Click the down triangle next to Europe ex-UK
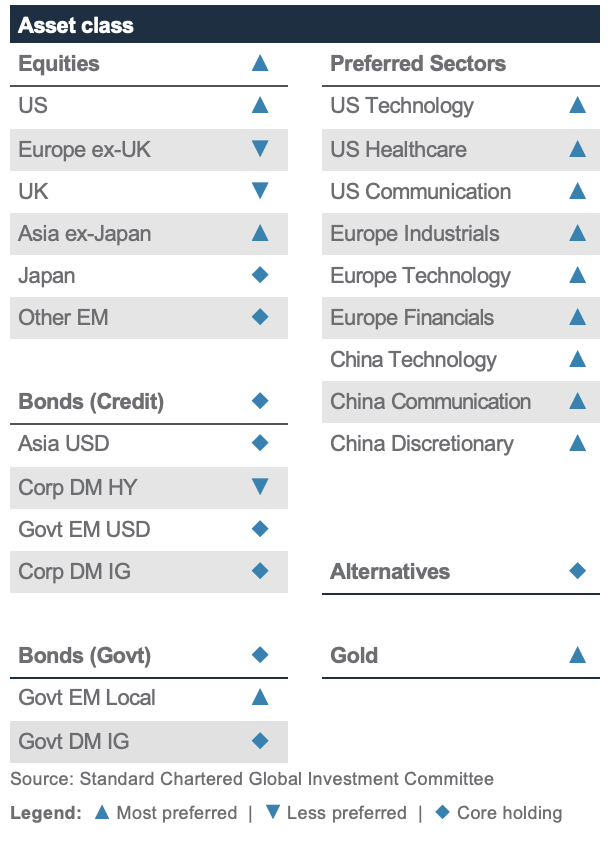616x846 pixels. [x=260, y=149]
